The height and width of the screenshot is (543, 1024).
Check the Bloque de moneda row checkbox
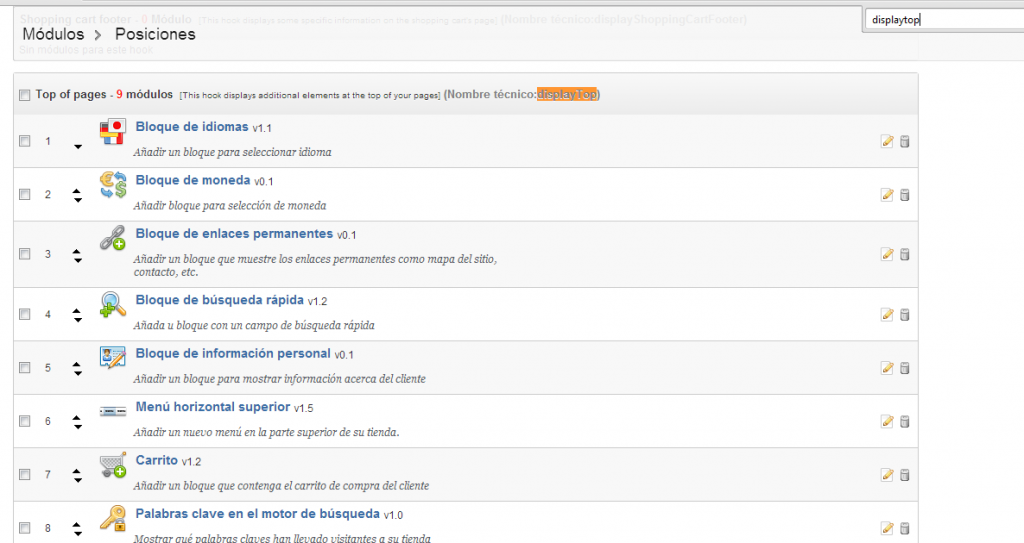[25, 195]
